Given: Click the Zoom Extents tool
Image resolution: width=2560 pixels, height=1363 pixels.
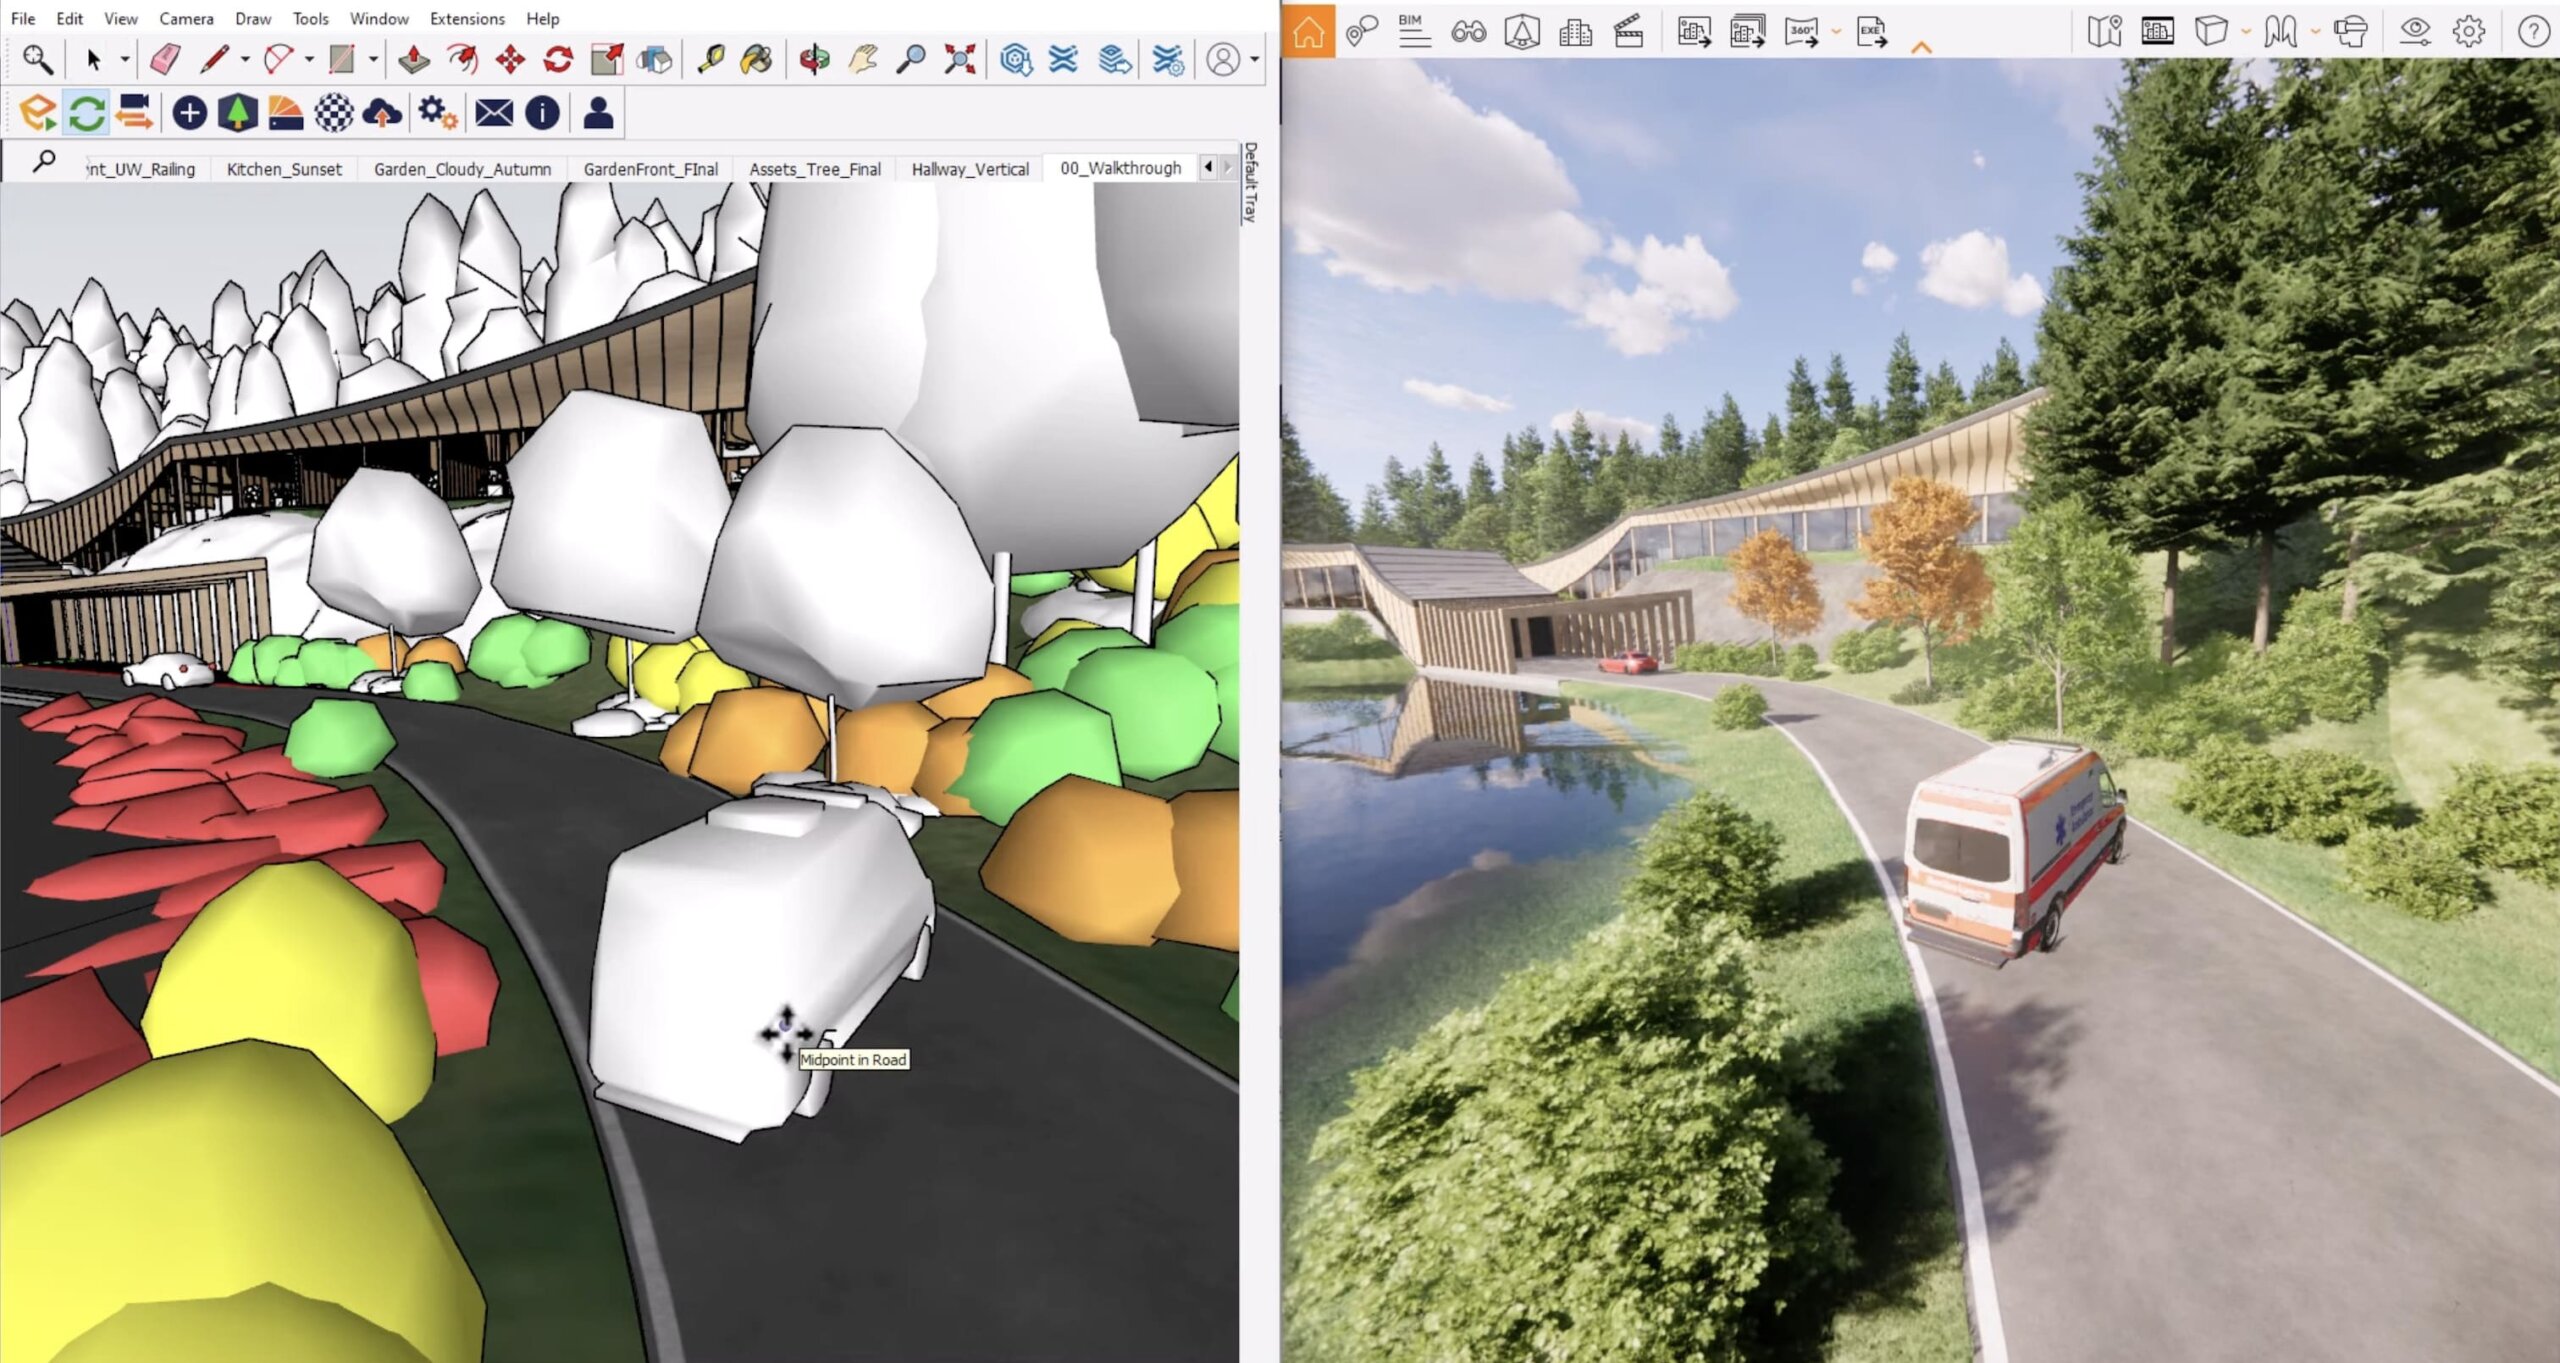Looking at the screenshot, I should pos(959,60).
